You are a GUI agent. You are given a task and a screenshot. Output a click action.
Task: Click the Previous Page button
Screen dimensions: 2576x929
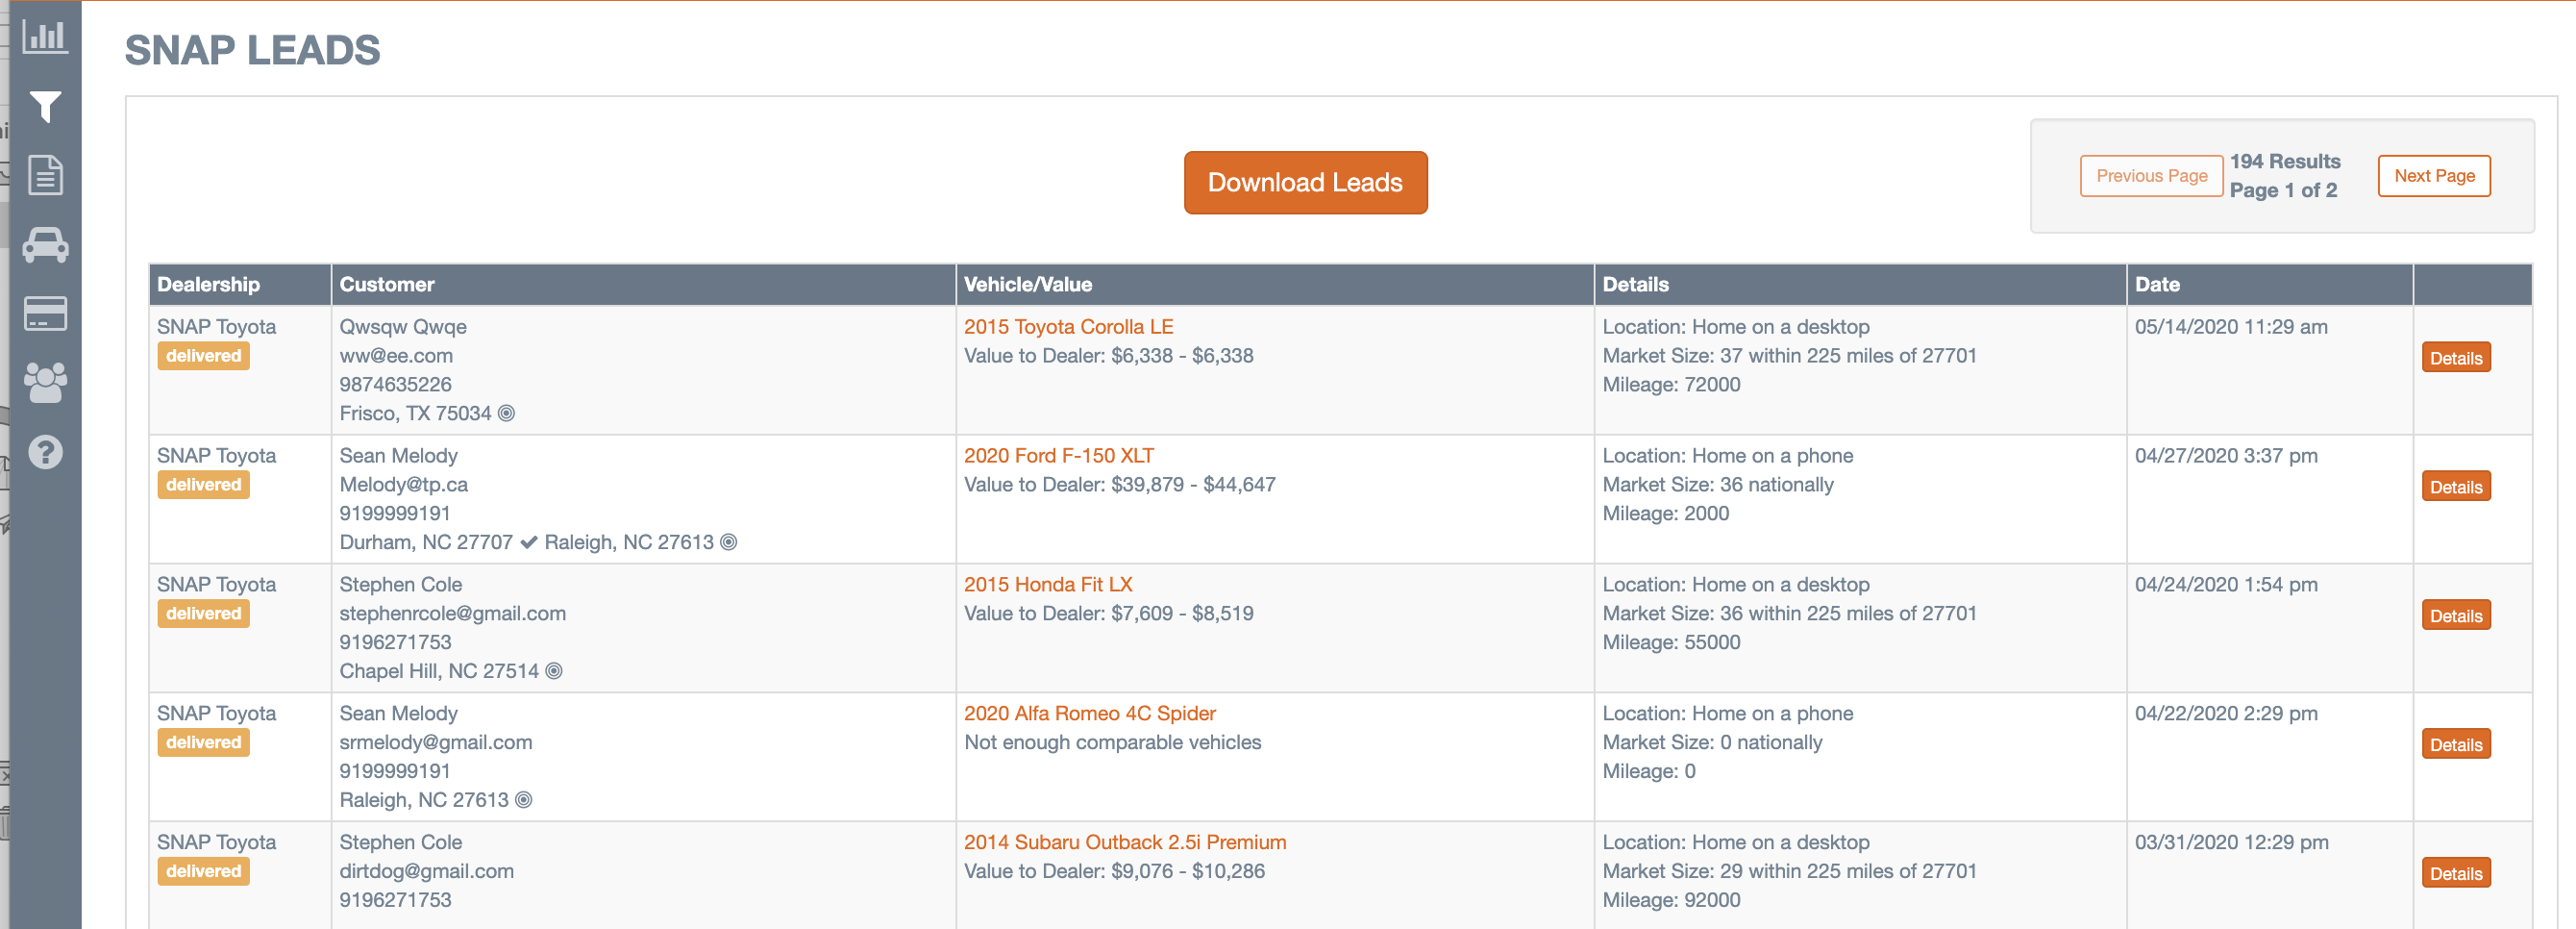coord(2152,175)
